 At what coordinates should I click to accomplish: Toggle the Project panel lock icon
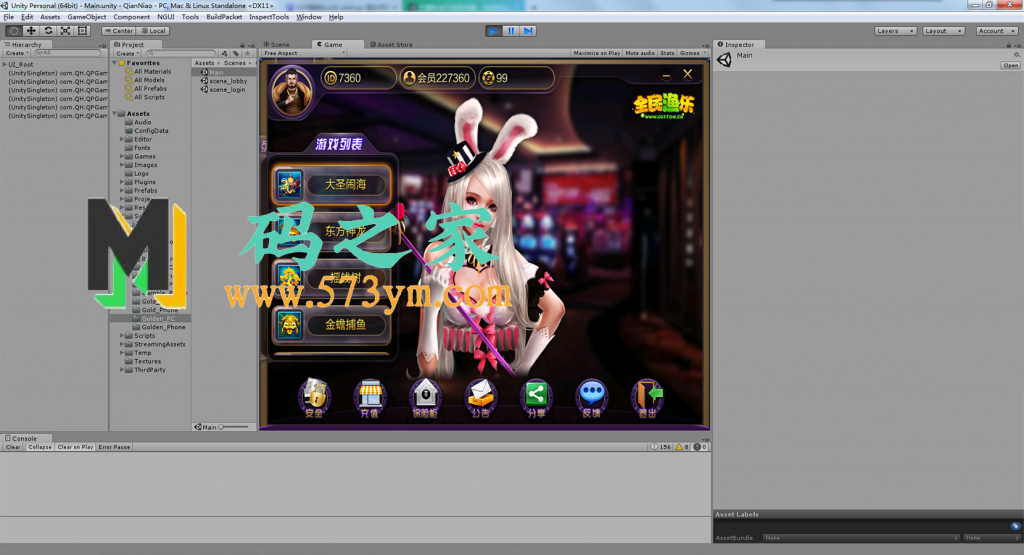coord(242,45)
